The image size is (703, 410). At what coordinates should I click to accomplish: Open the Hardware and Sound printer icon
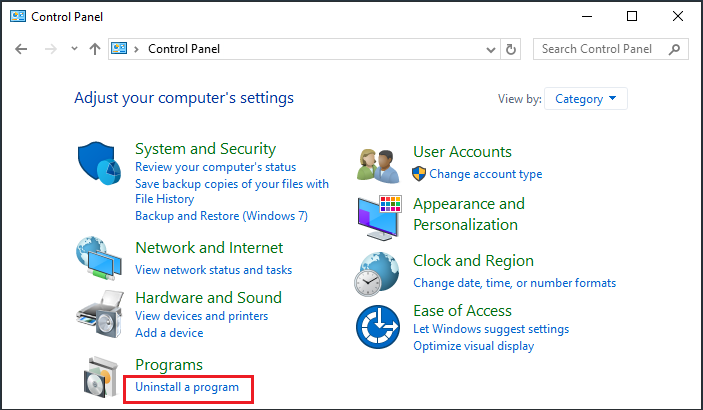click(x=100, y=314)
